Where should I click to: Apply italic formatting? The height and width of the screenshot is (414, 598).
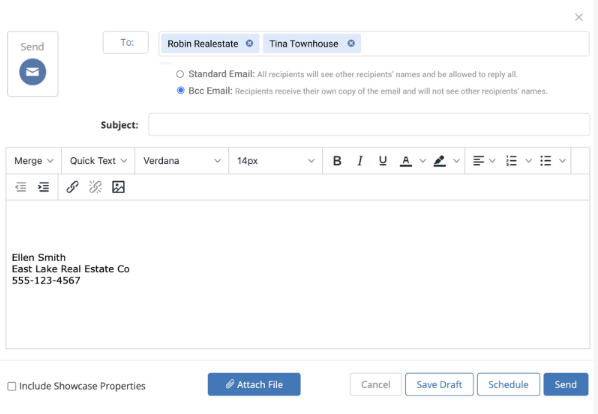point(360,161)
